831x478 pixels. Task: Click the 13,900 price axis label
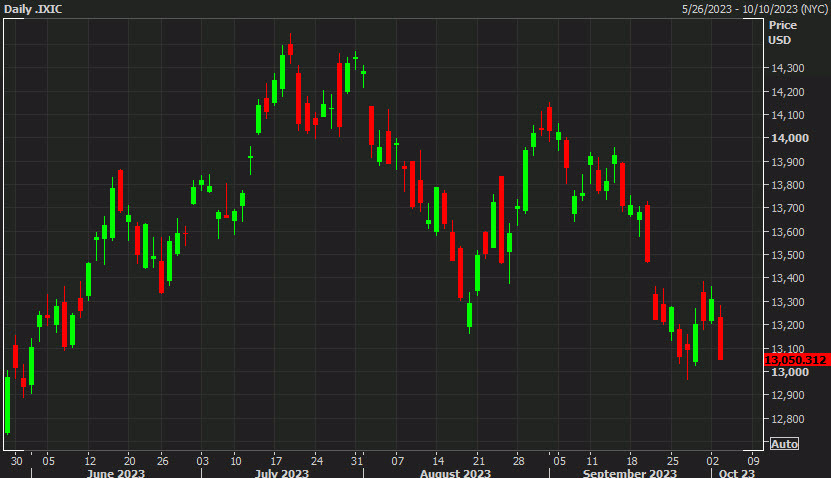[788, 162]
